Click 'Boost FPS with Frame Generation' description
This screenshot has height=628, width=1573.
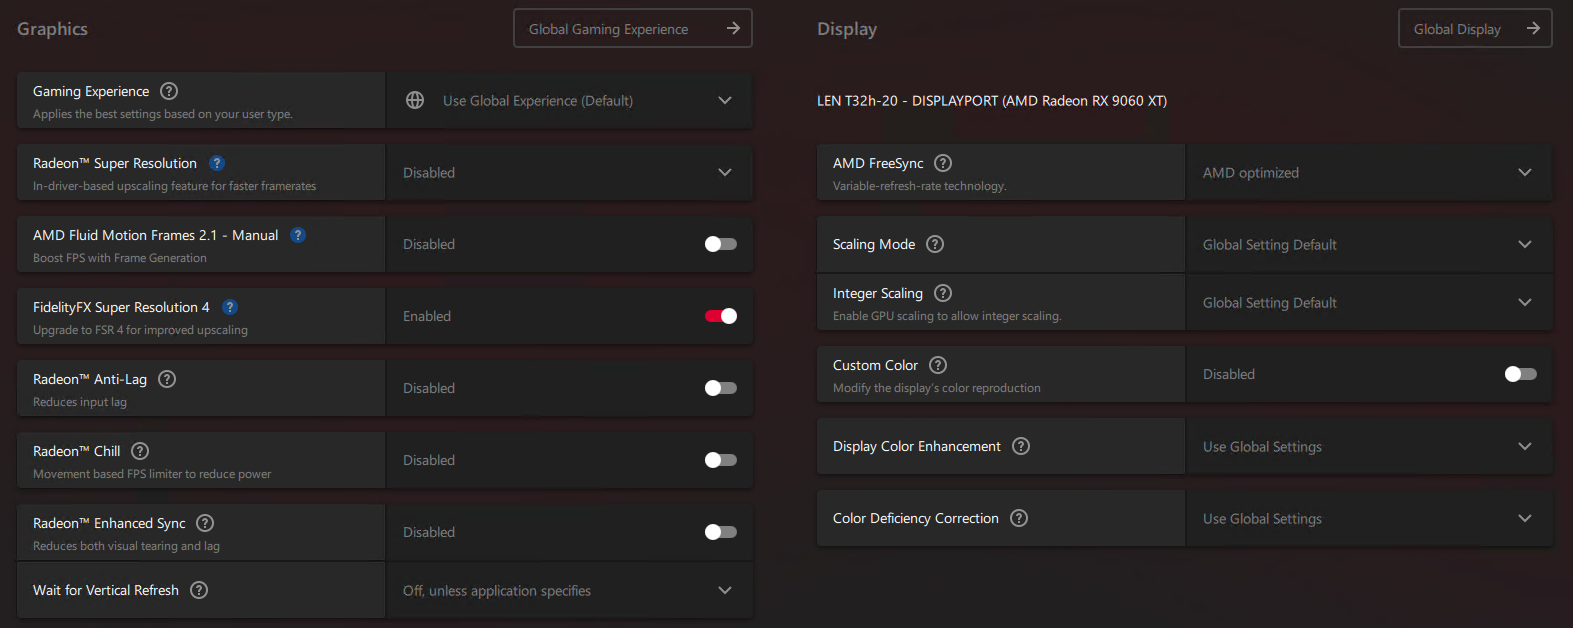[x=120, y=258]
